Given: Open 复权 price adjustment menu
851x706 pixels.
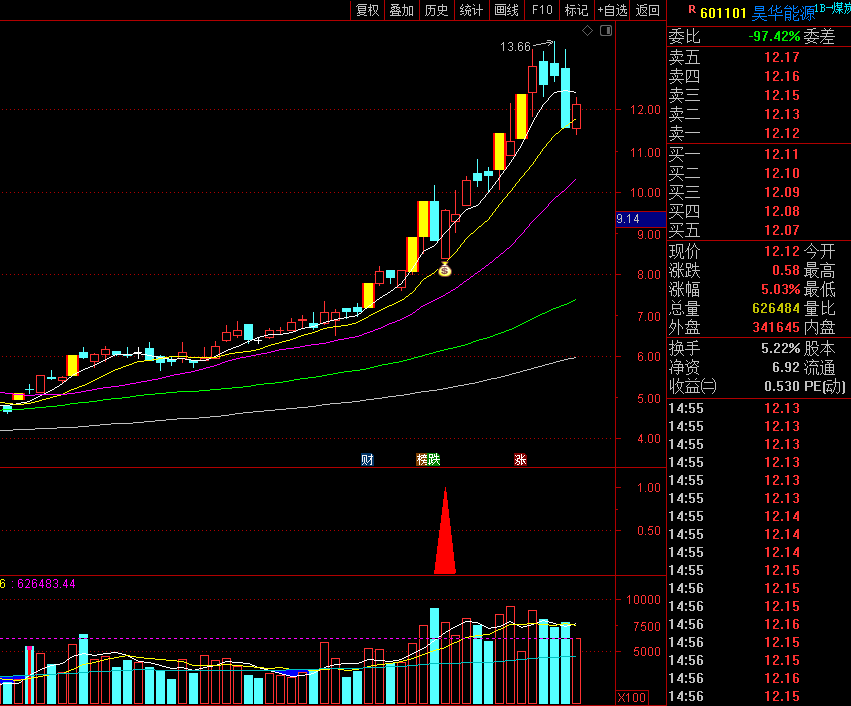Looking at the screenshot, I should coord(367,10).
